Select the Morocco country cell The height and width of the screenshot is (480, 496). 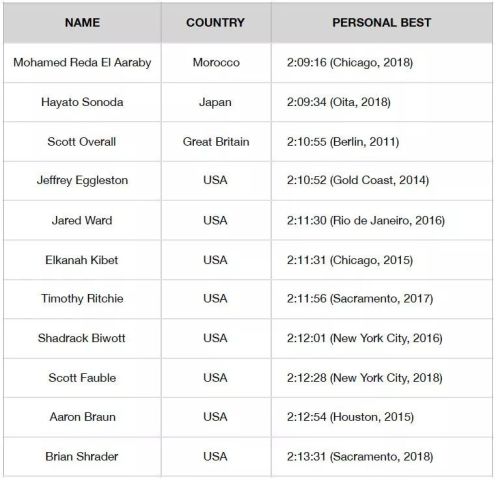point(216,62)
